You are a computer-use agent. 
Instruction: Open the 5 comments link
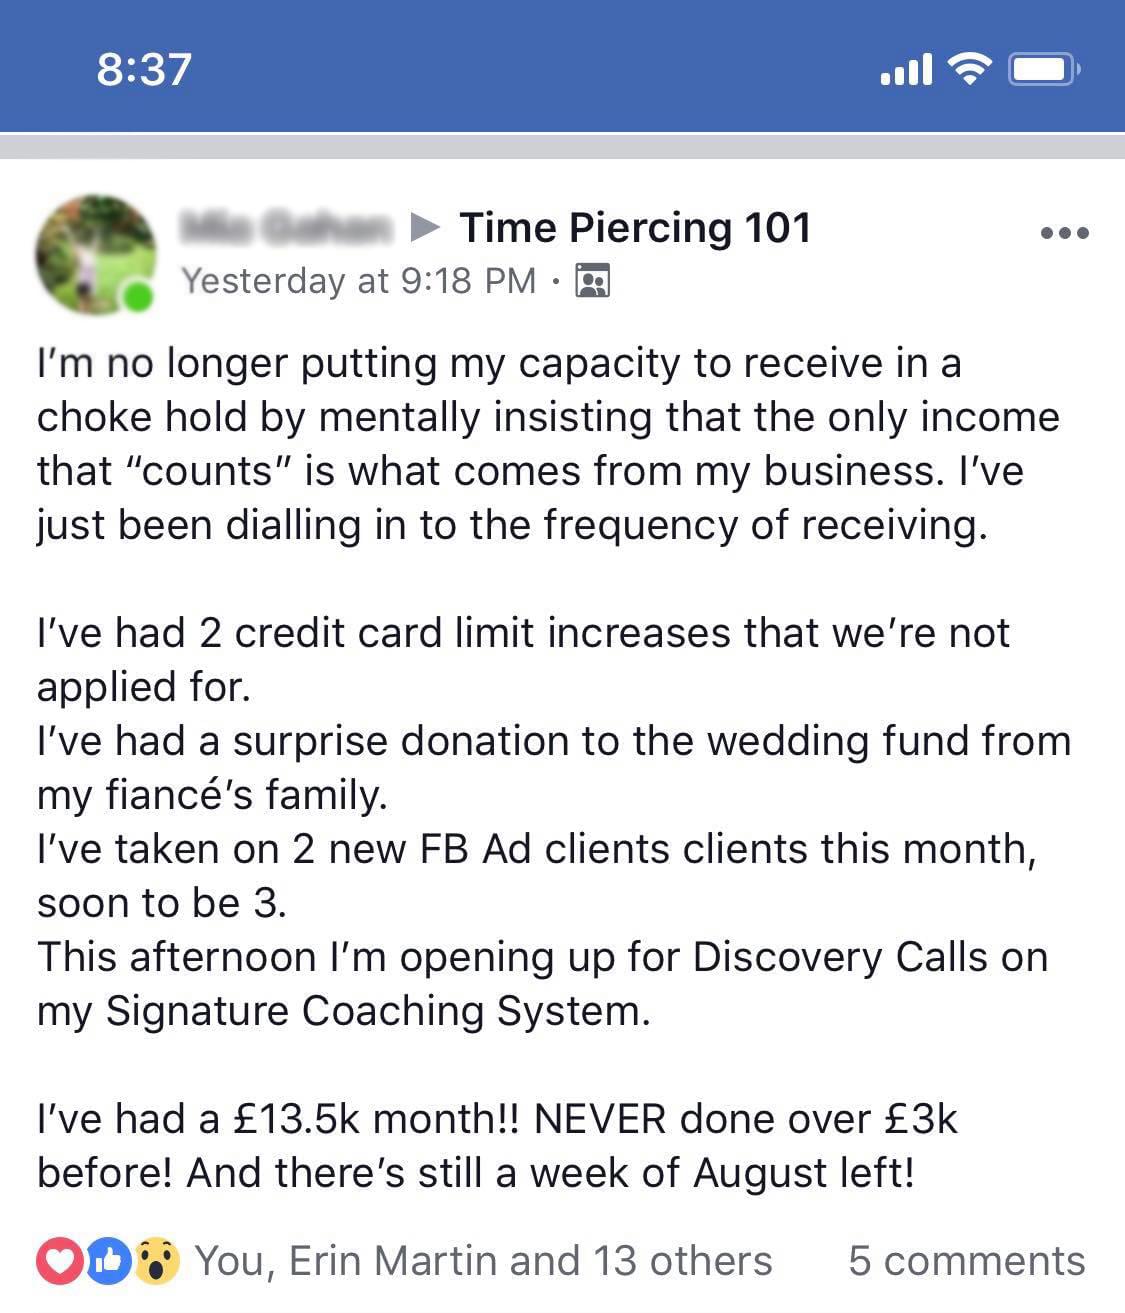pyautogui.click(x=966, y=1261)
